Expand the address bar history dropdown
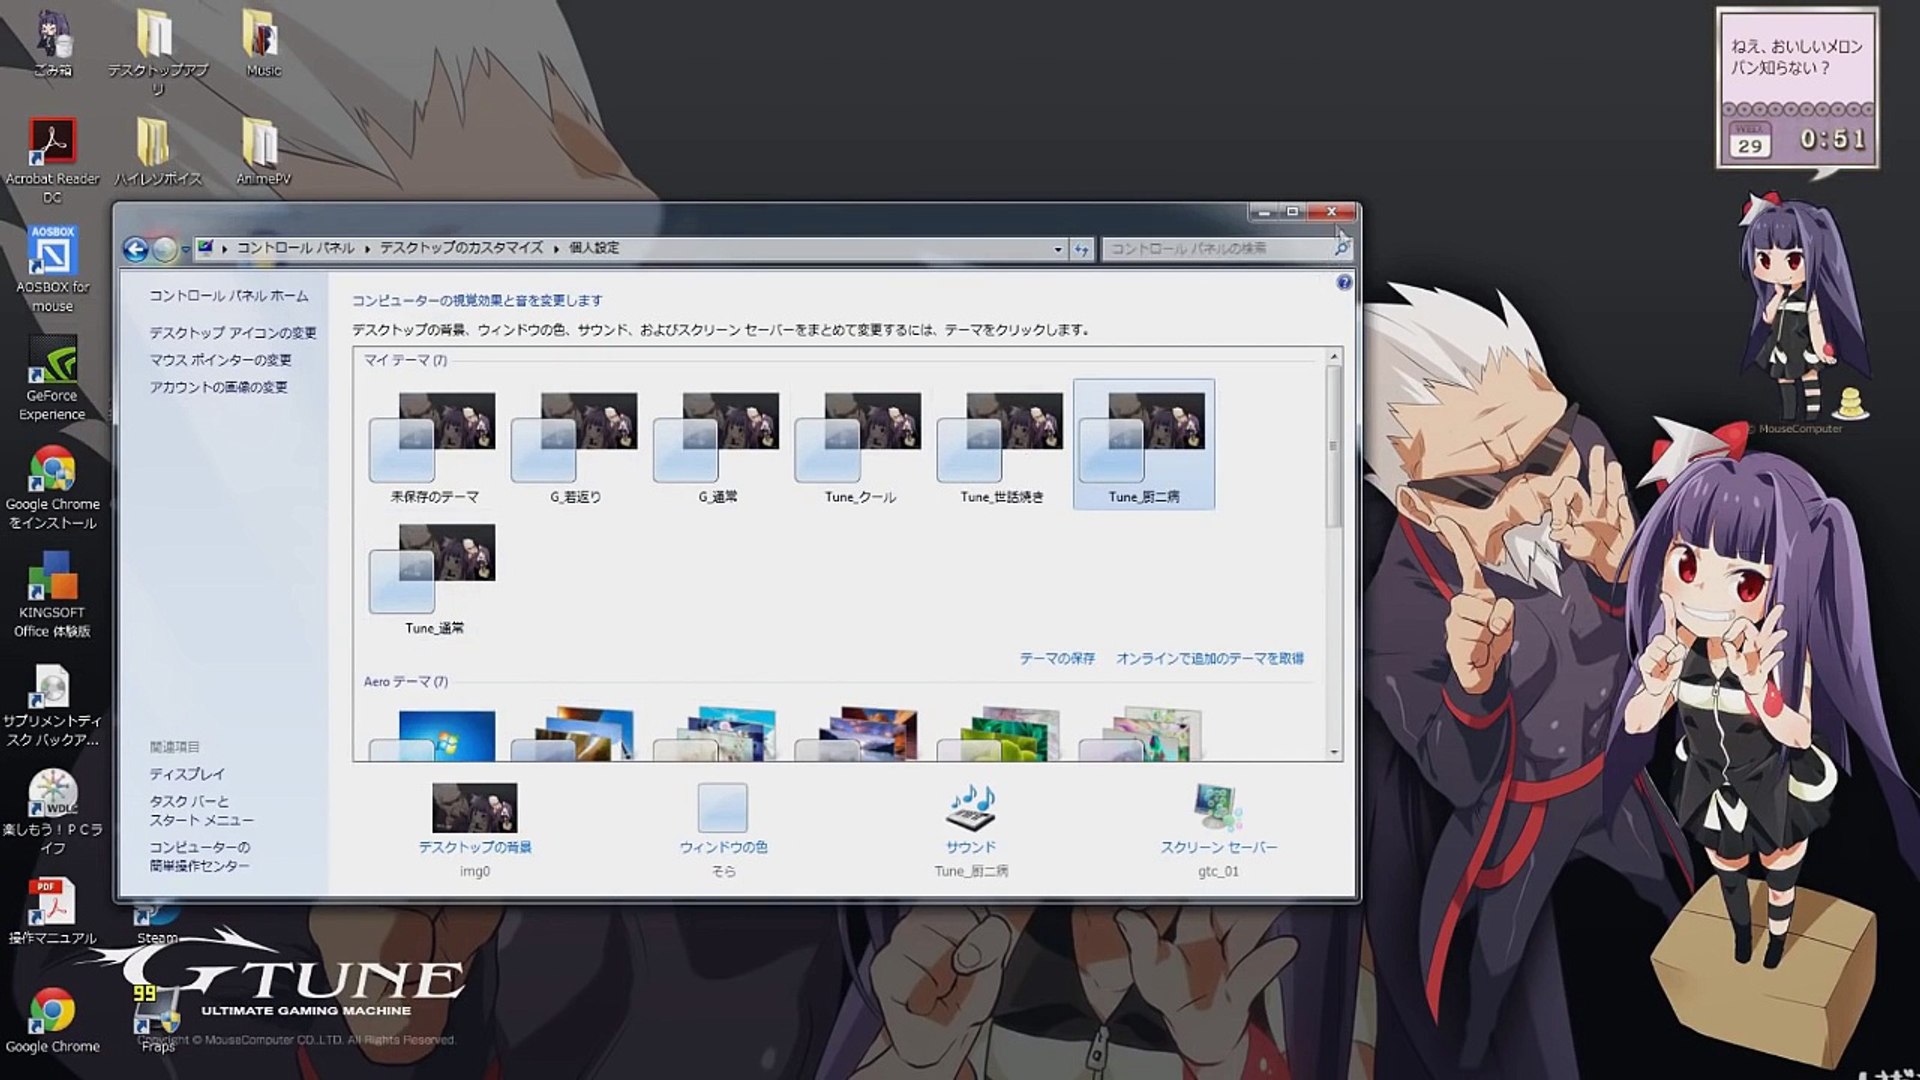This screenshot has height=1080, width=1920. pyautogui.click(x=1058, y=249)
